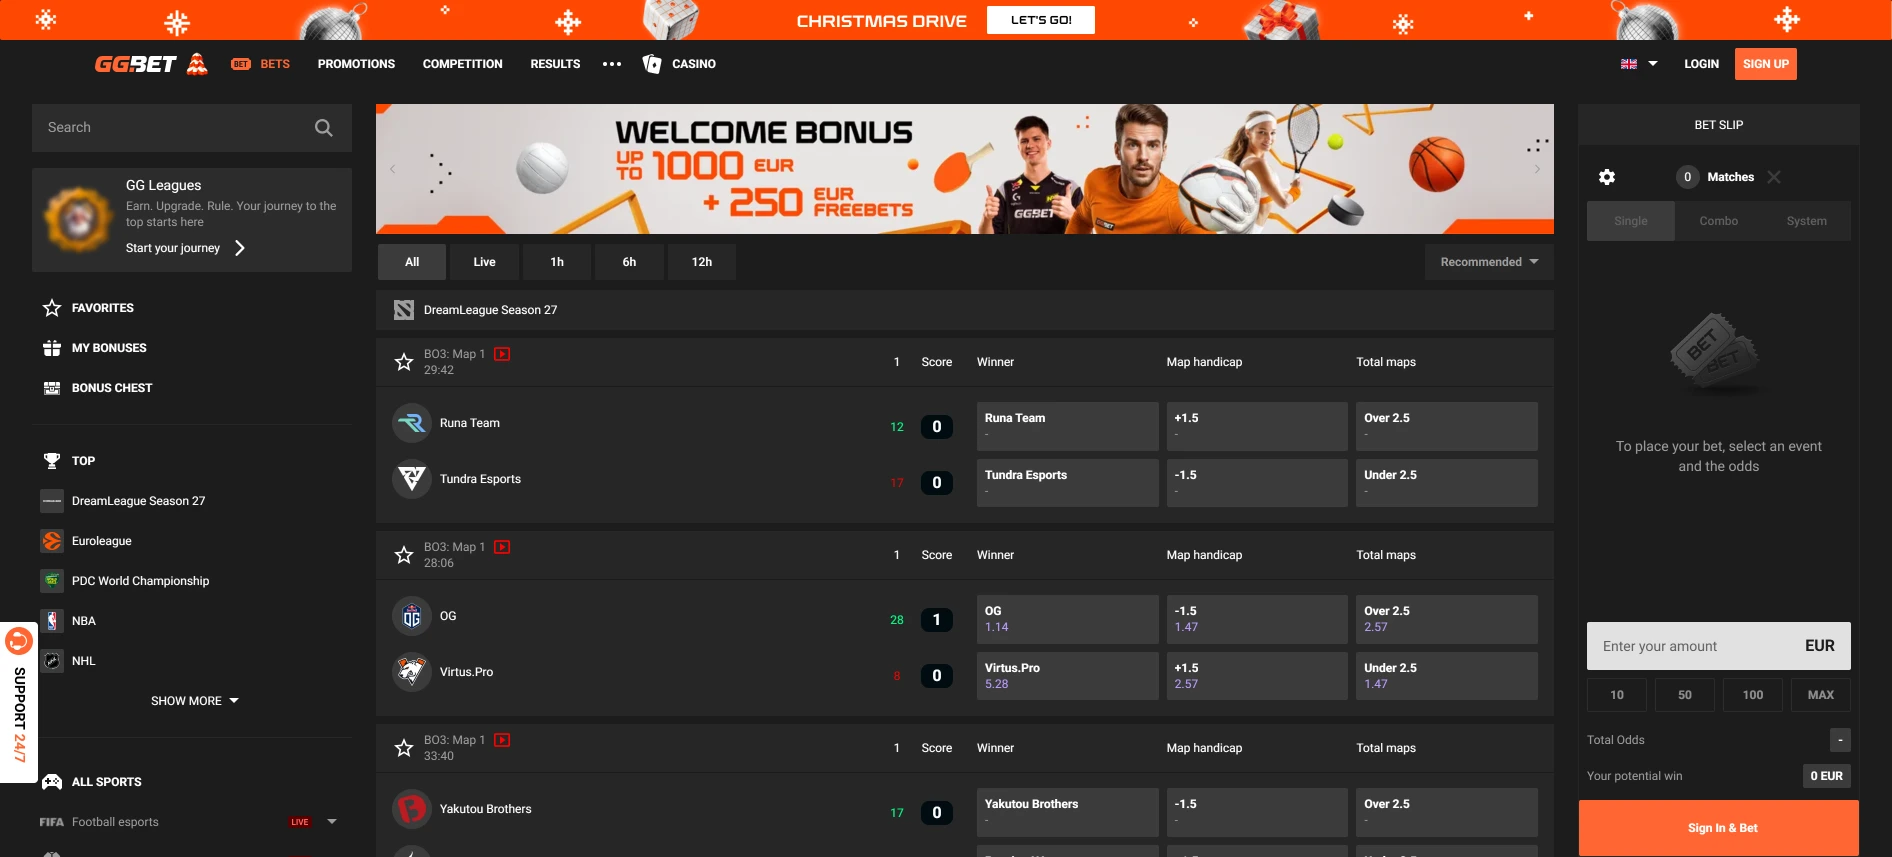This screenshot has height=857, width=1892.
Task: Open Recommended sort dropdown
Action: click(1489, 262)
